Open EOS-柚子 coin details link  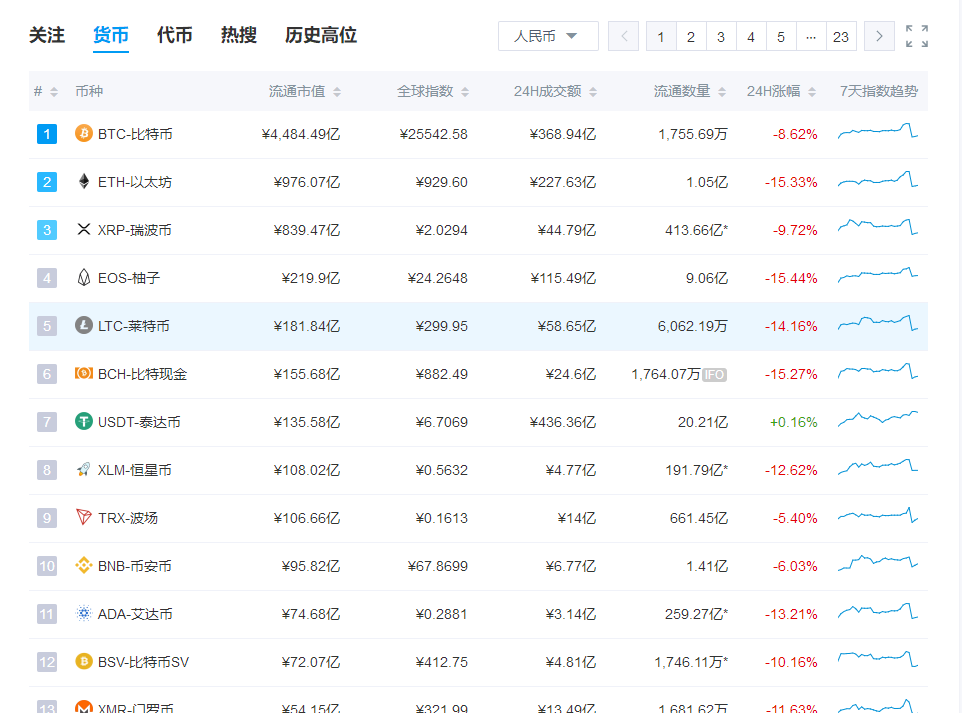coord(128,278)
